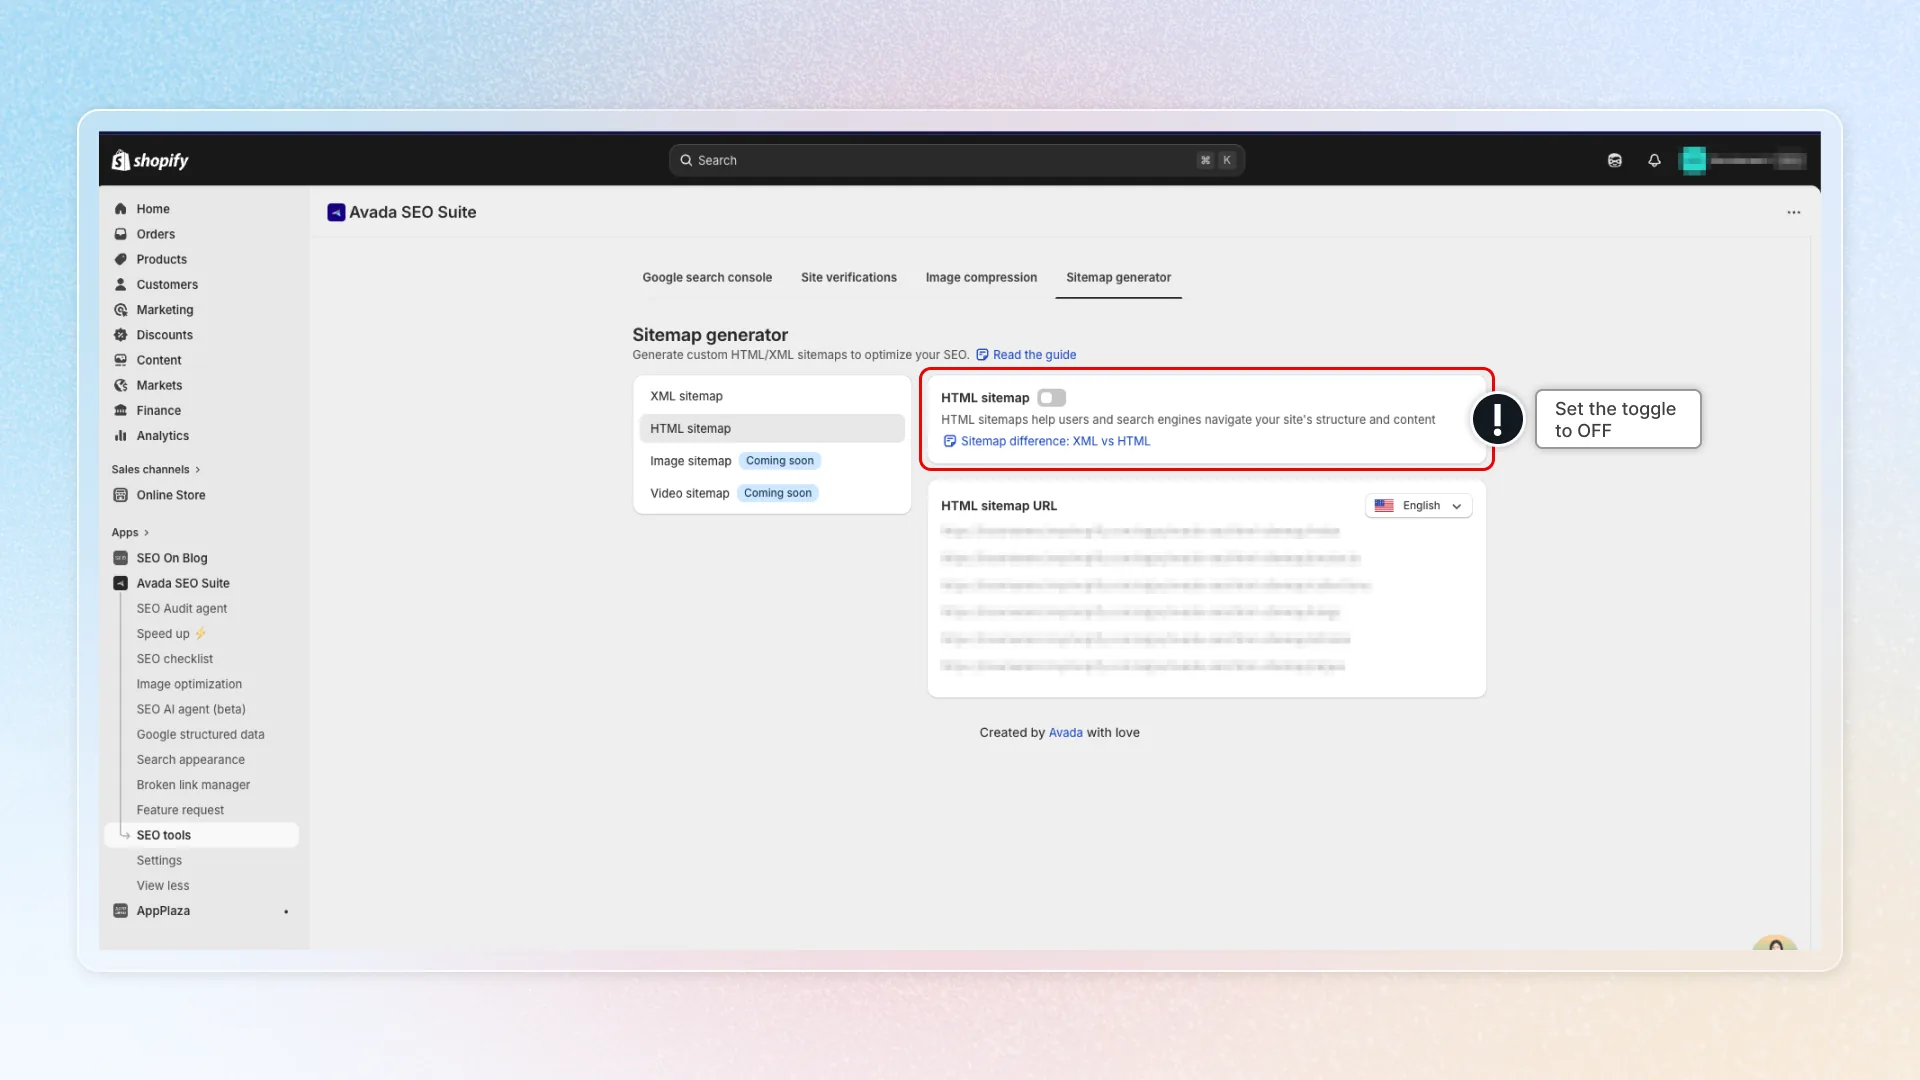Click the Content icon in sidebar
This screenshot has width=1920, height=1080.
tap(120, 360)
